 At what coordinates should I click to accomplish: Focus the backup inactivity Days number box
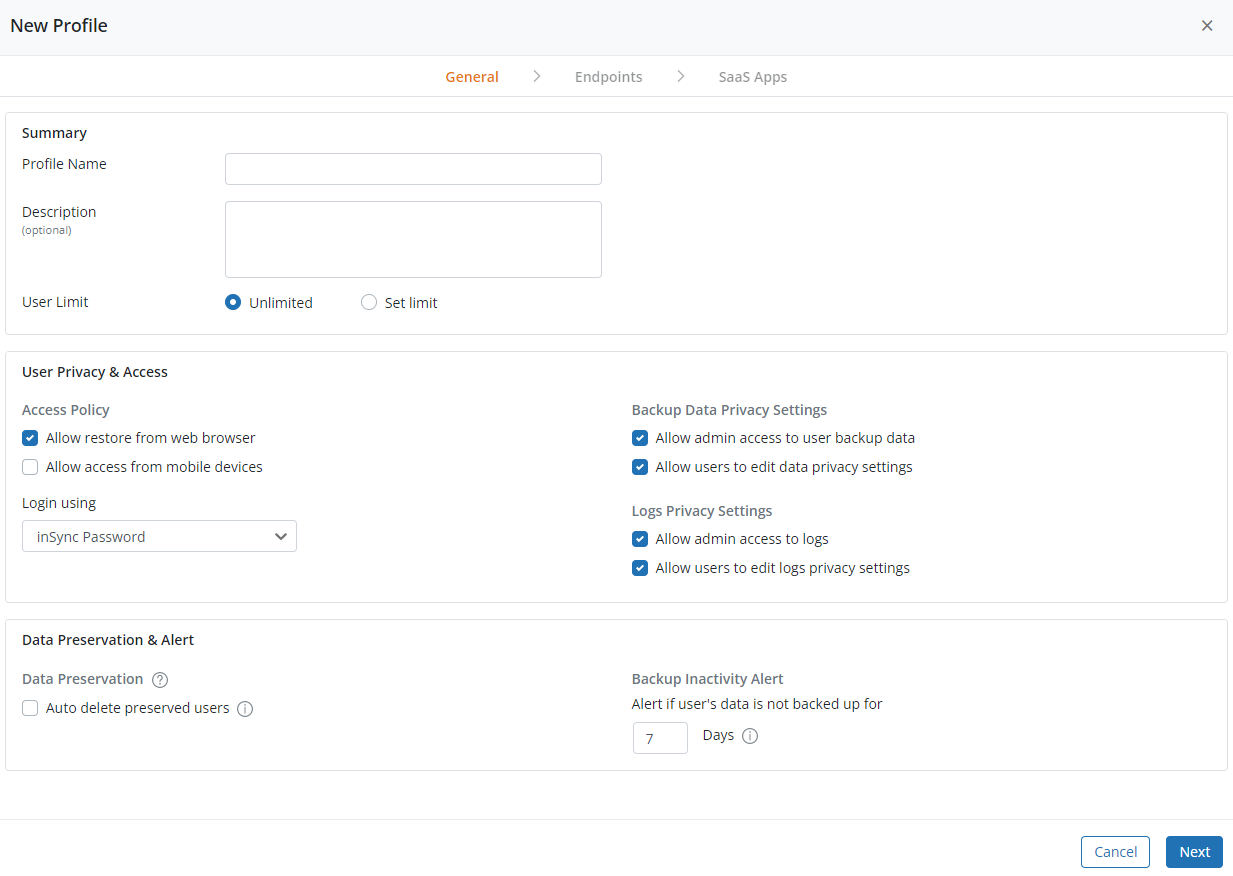click(x=660, y=738)
